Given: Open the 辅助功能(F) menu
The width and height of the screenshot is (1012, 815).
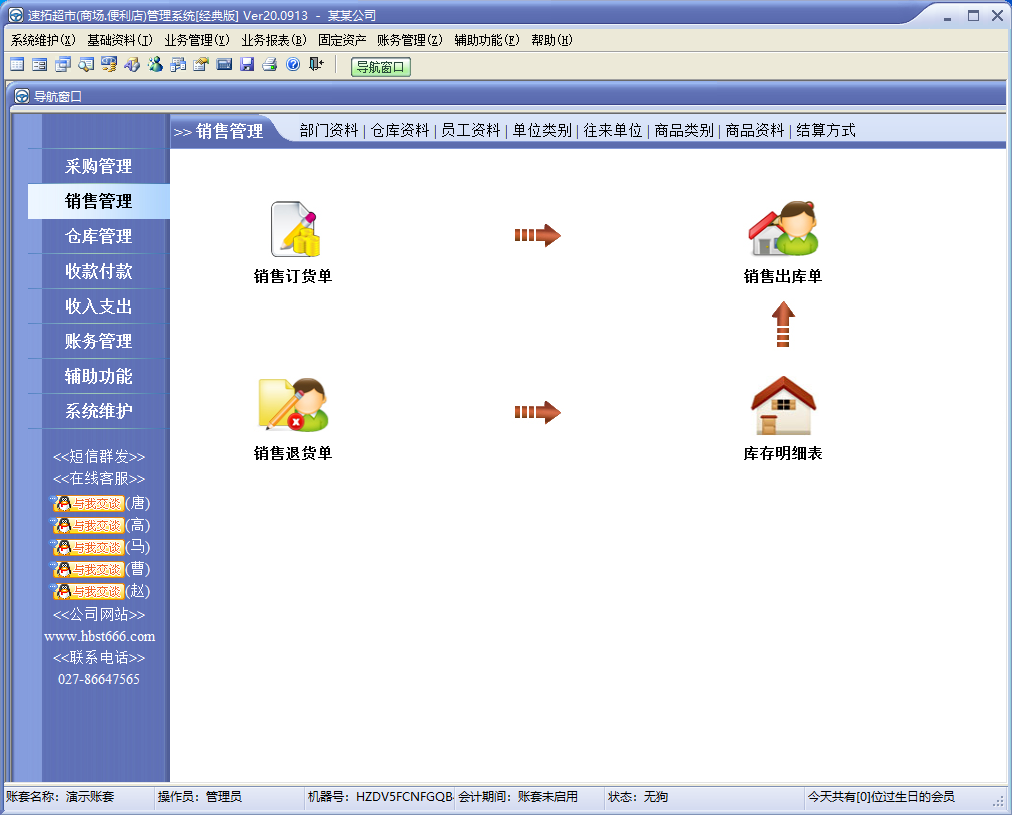Looking at the screenshot, I should click(x=487, y=40).
